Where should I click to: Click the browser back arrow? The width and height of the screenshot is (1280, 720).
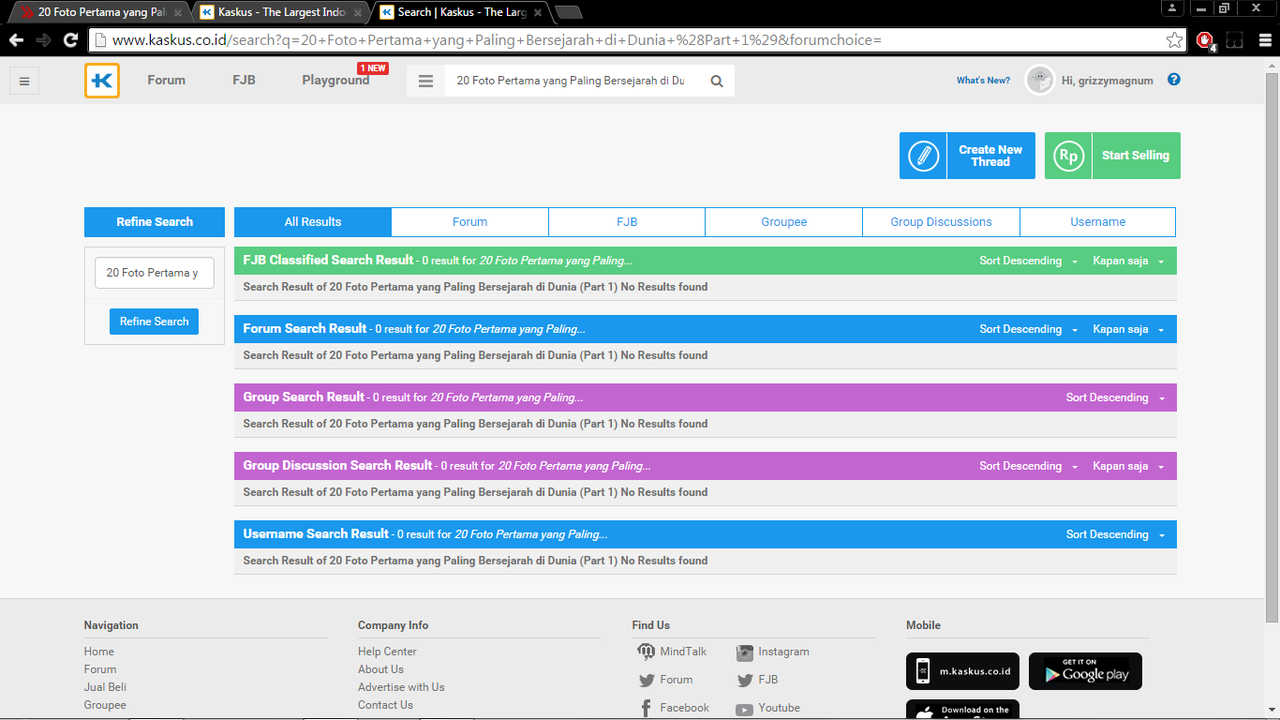click(x=16, y=40)
